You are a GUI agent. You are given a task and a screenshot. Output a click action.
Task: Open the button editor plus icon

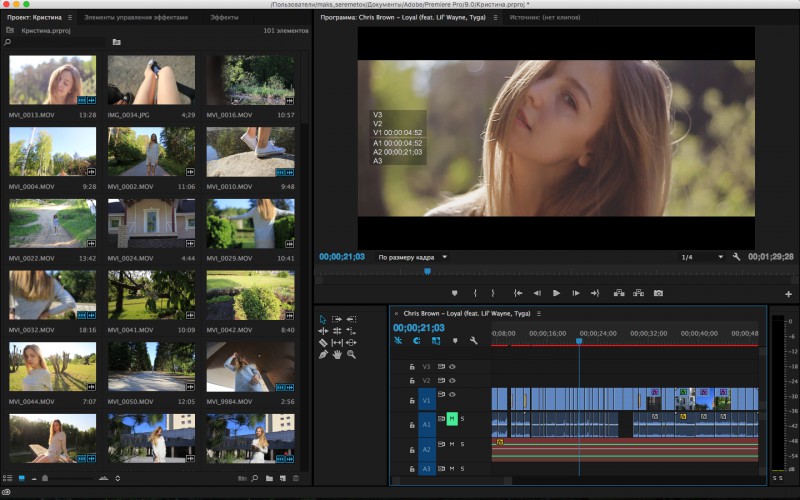tap(789, 294)
